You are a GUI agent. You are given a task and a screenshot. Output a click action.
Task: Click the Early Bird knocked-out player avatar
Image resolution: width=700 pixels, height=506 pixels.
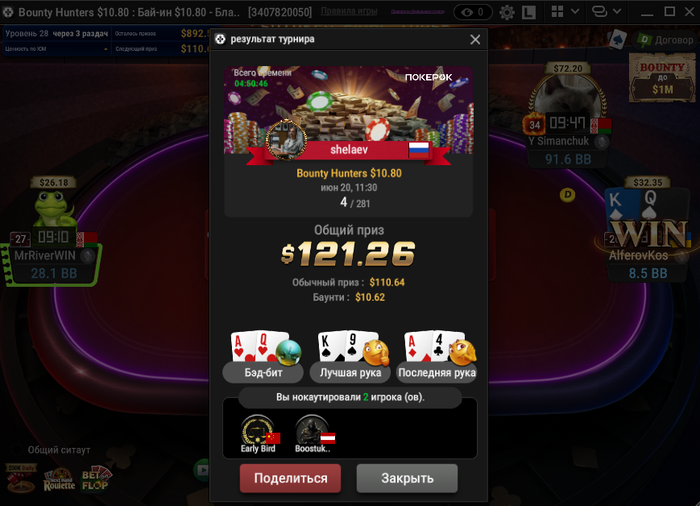(x=258, y=430)
